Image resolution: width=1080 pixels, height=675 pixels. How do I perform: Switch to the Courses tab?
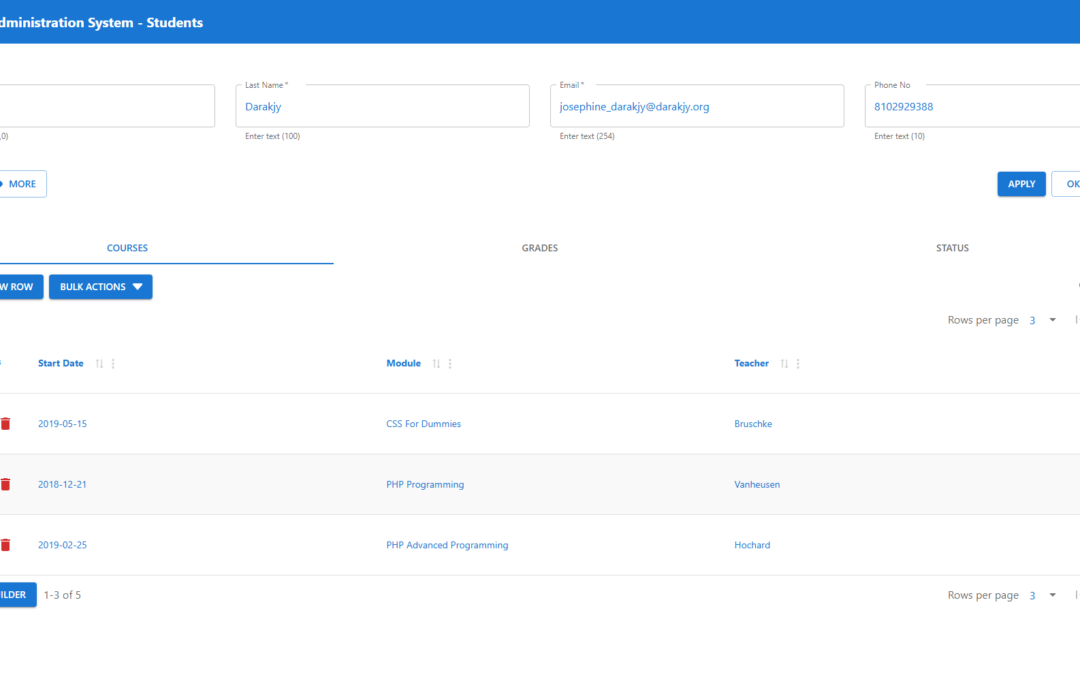click(127, 248)
